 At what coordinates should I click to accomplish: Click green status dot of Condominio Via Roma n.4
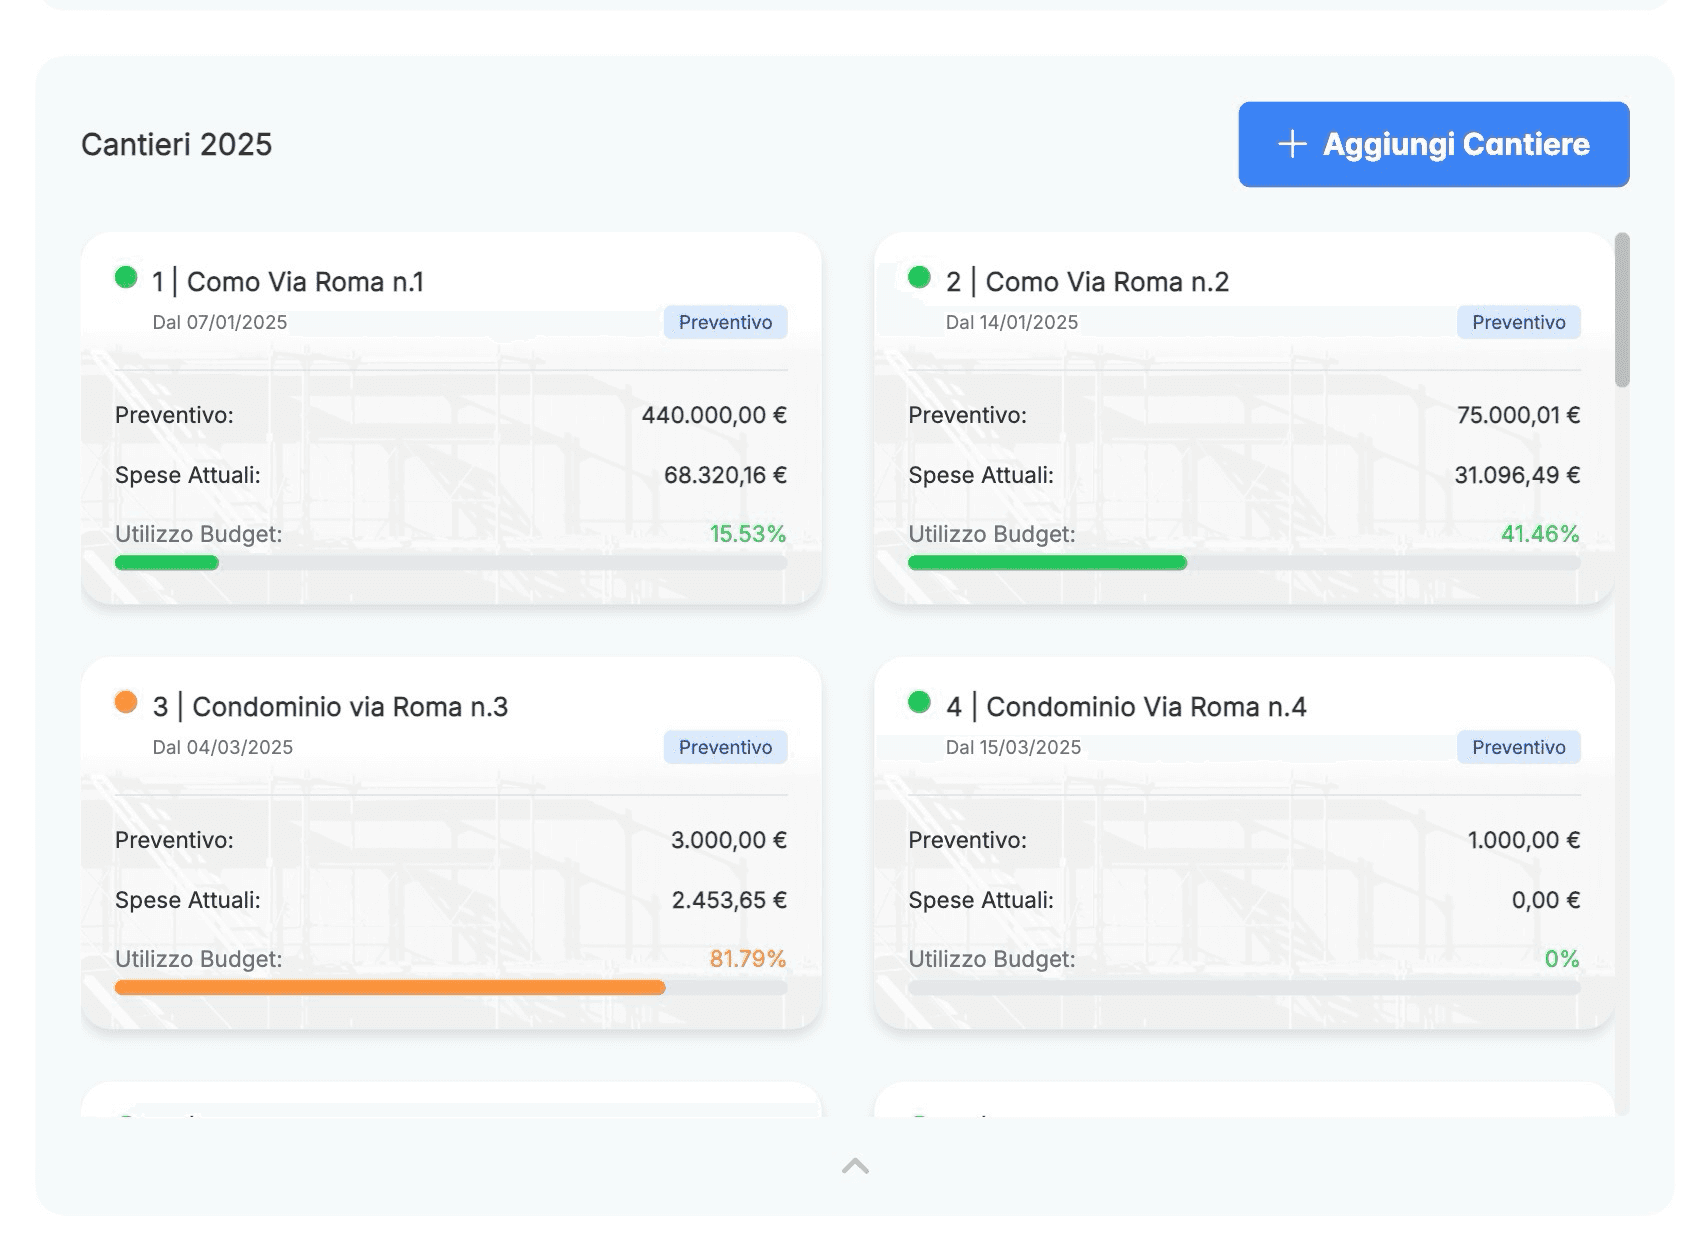tap(919, 702)
